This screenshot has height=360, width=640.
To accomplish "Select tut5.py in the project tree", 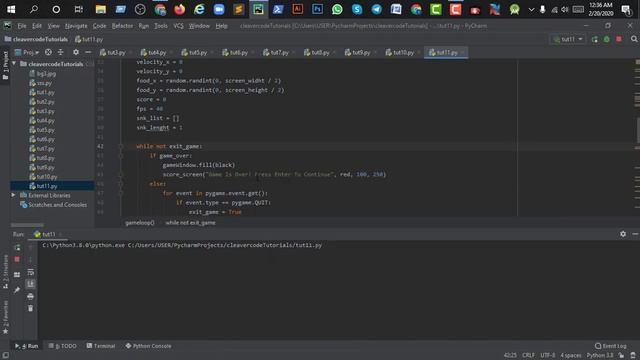I will tap(42, 130).
